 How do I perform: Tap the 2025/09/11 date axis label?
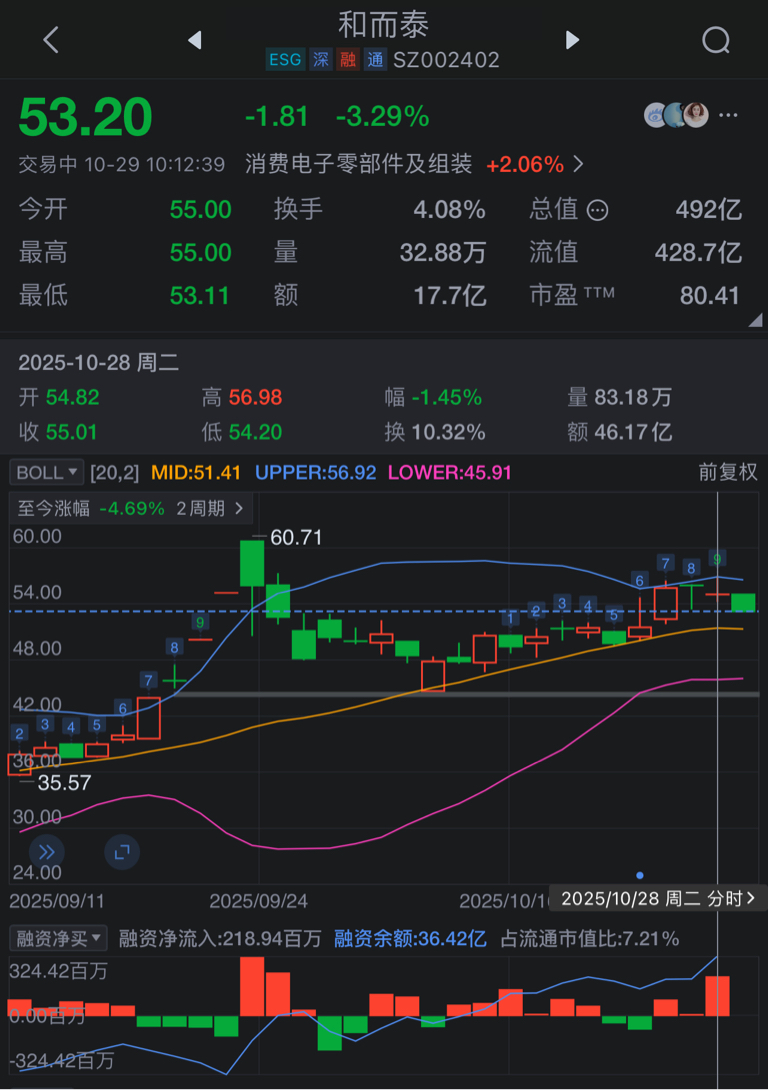(x=57, y=902)
